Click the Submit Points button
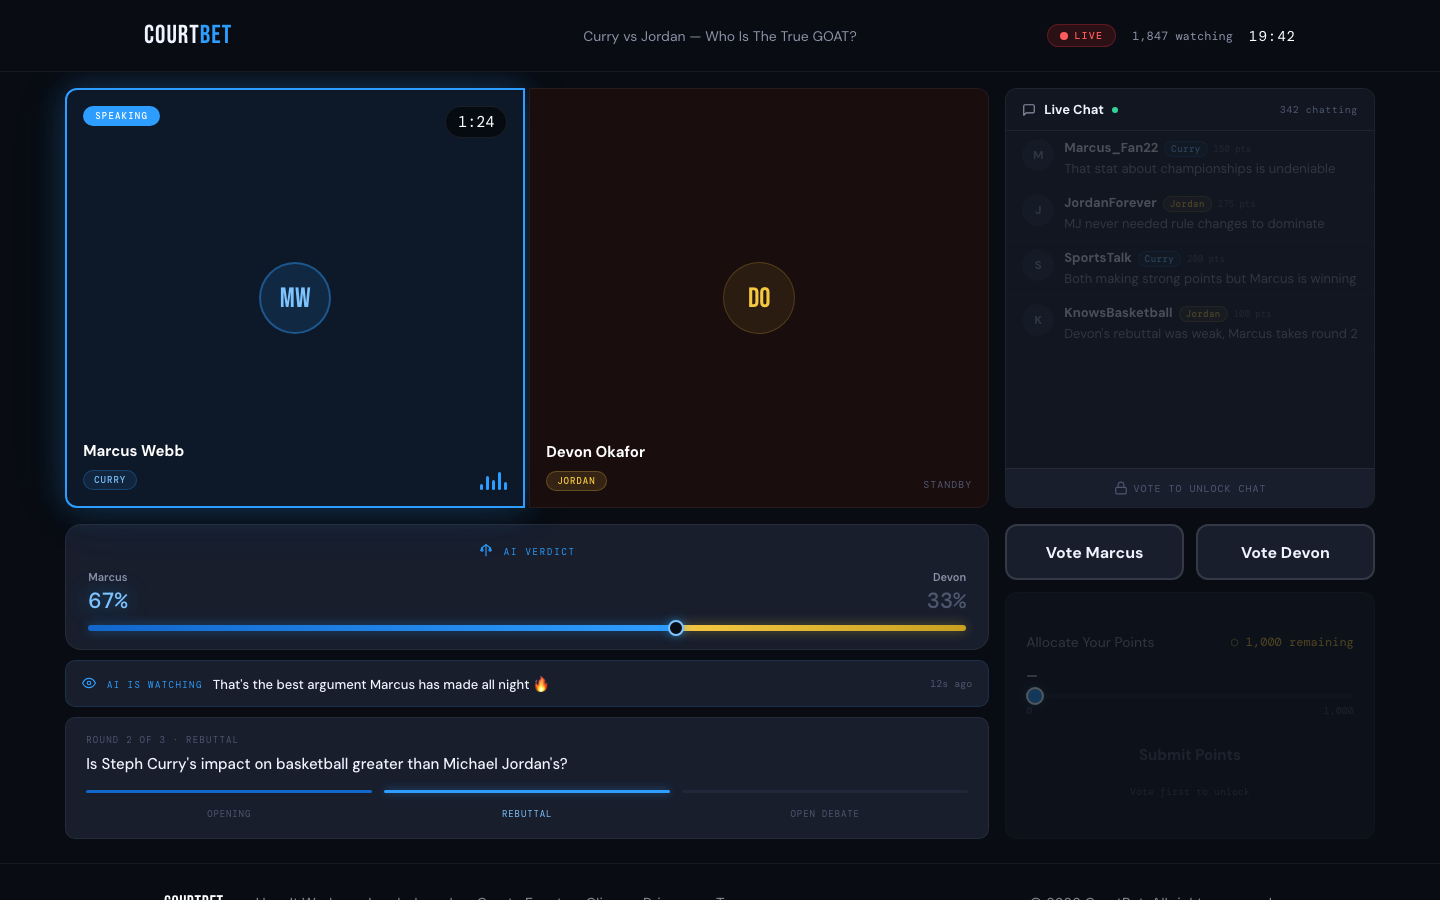The image size is (1440, 900). [1190, 755]
